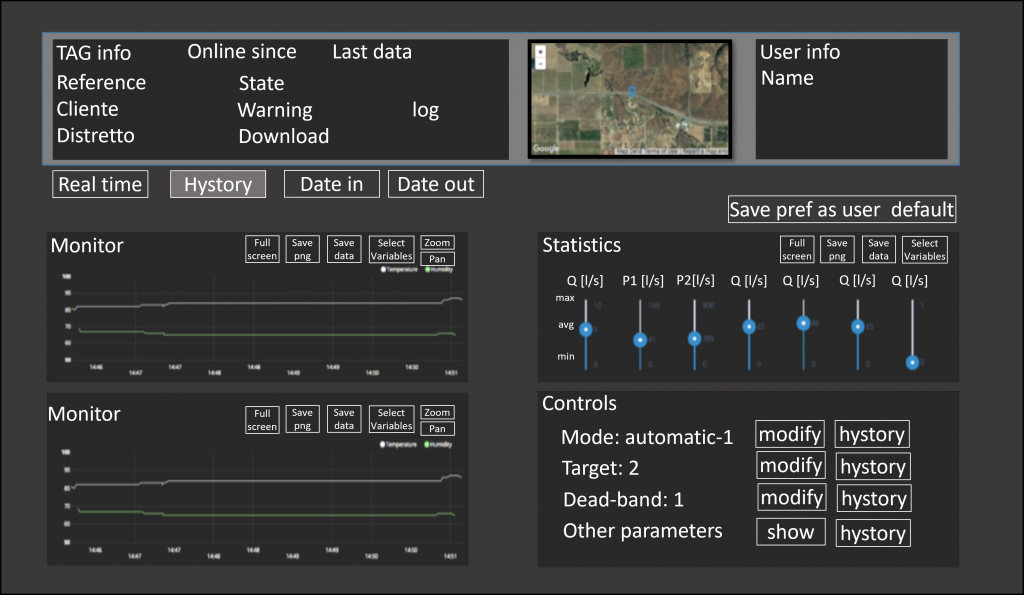Viewport: 1024px width, 595px height.
Task: Click the Date in field
Action: pyautogui.click(x=332, y=184)
